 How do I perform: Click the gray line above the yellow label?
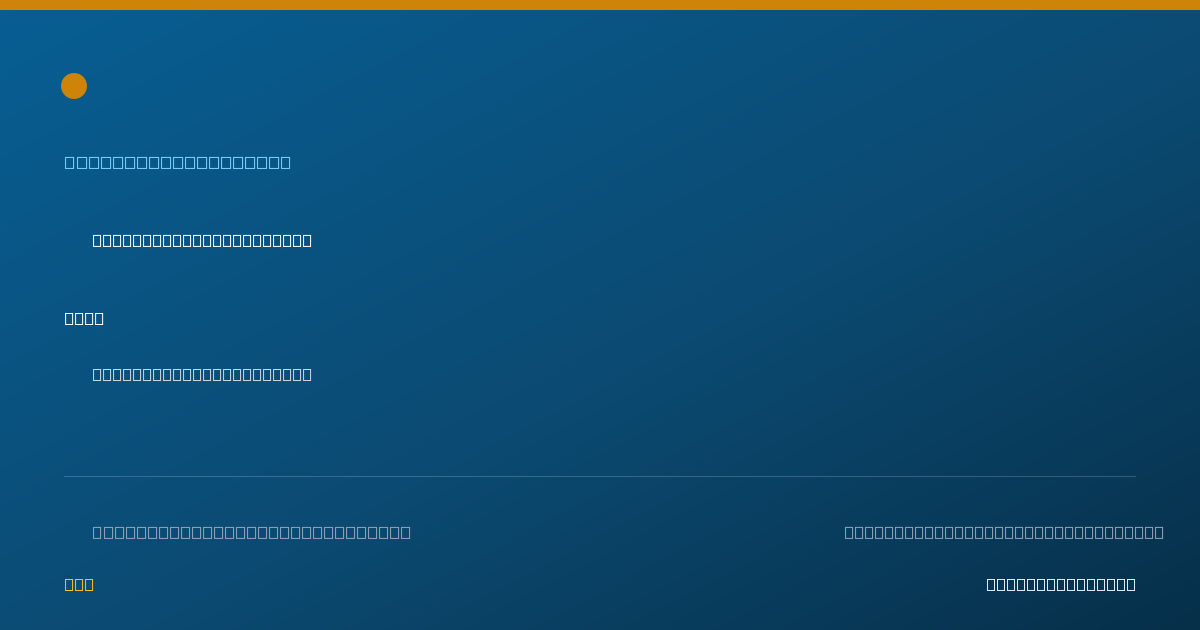coord(252,532)
